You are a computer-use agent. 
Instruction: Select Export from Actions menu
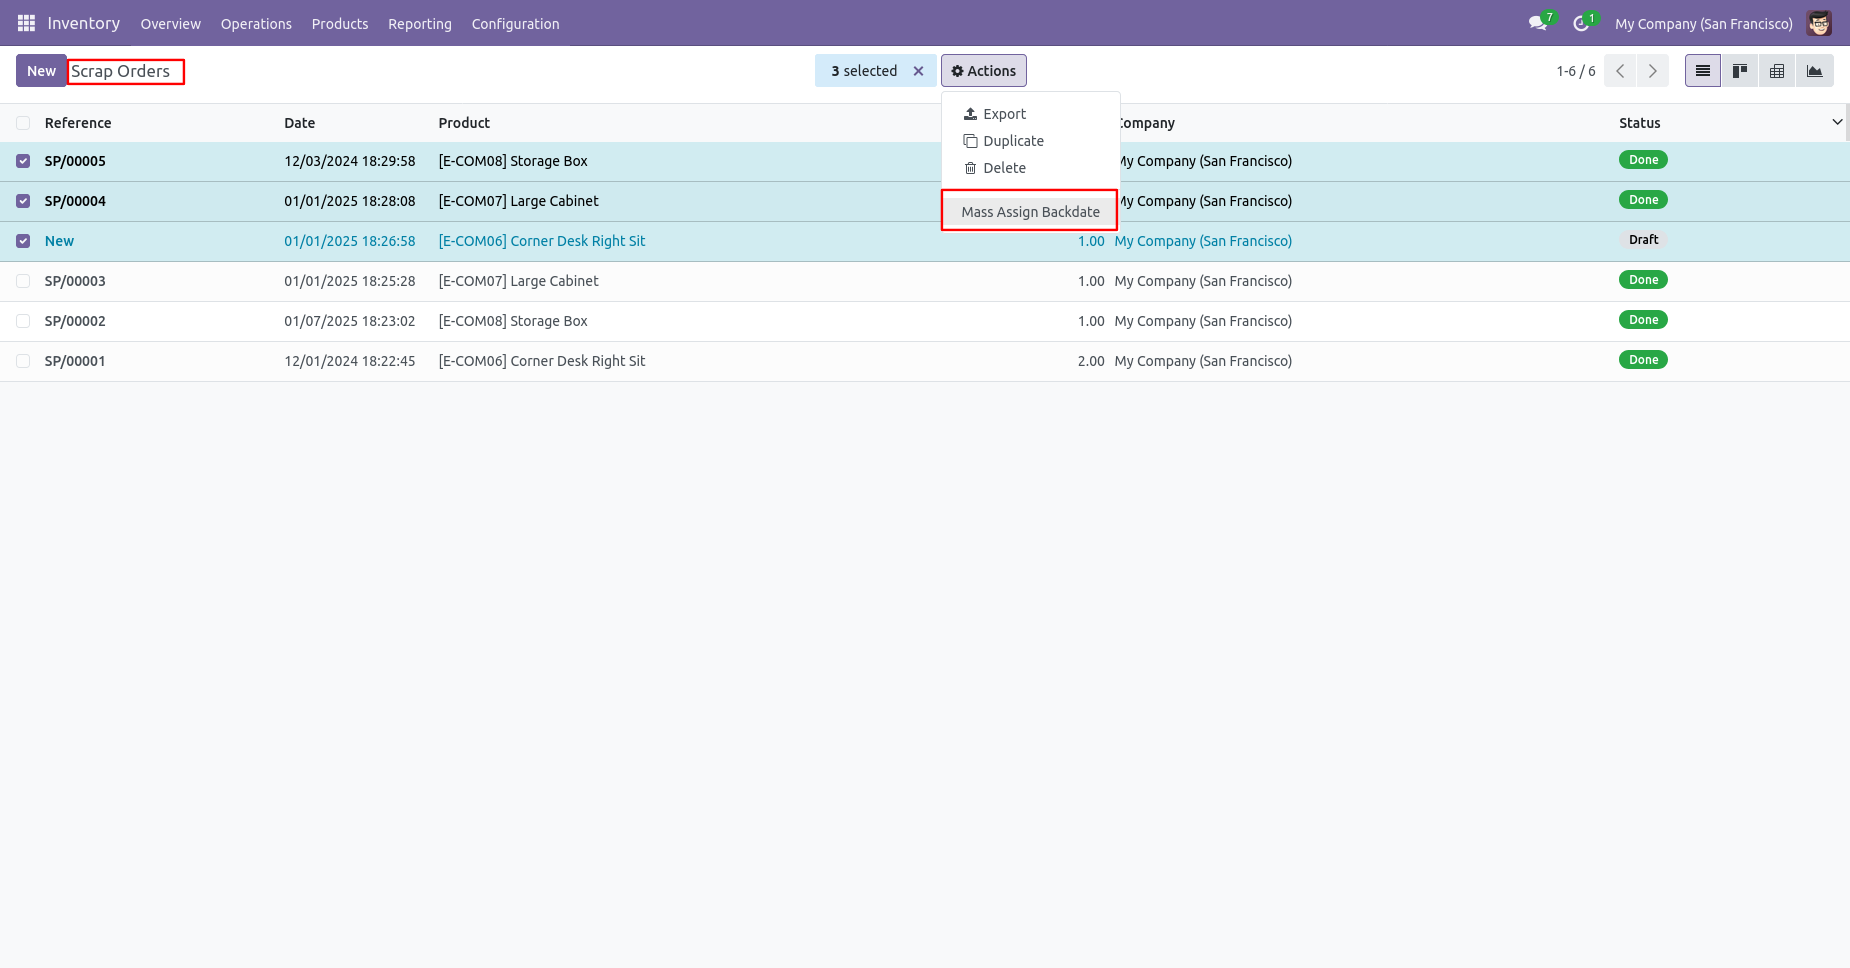(x=1004, y=114)
